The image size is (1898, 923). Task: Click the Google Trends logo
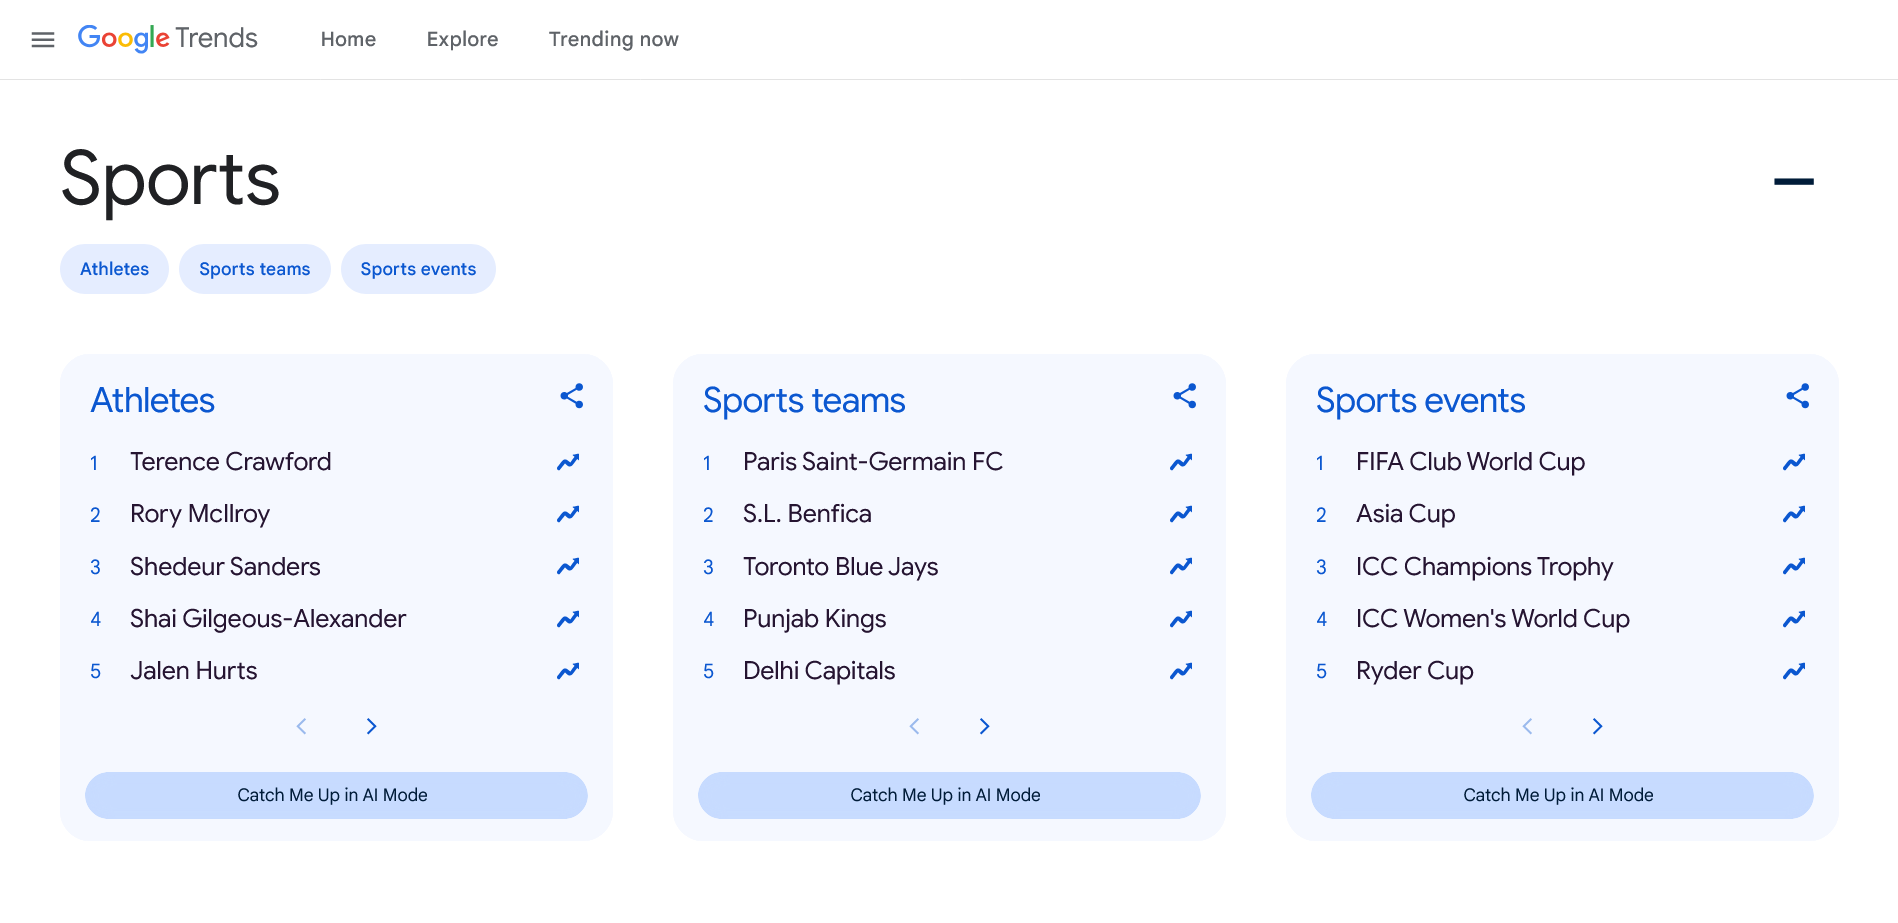pos(168,38)
